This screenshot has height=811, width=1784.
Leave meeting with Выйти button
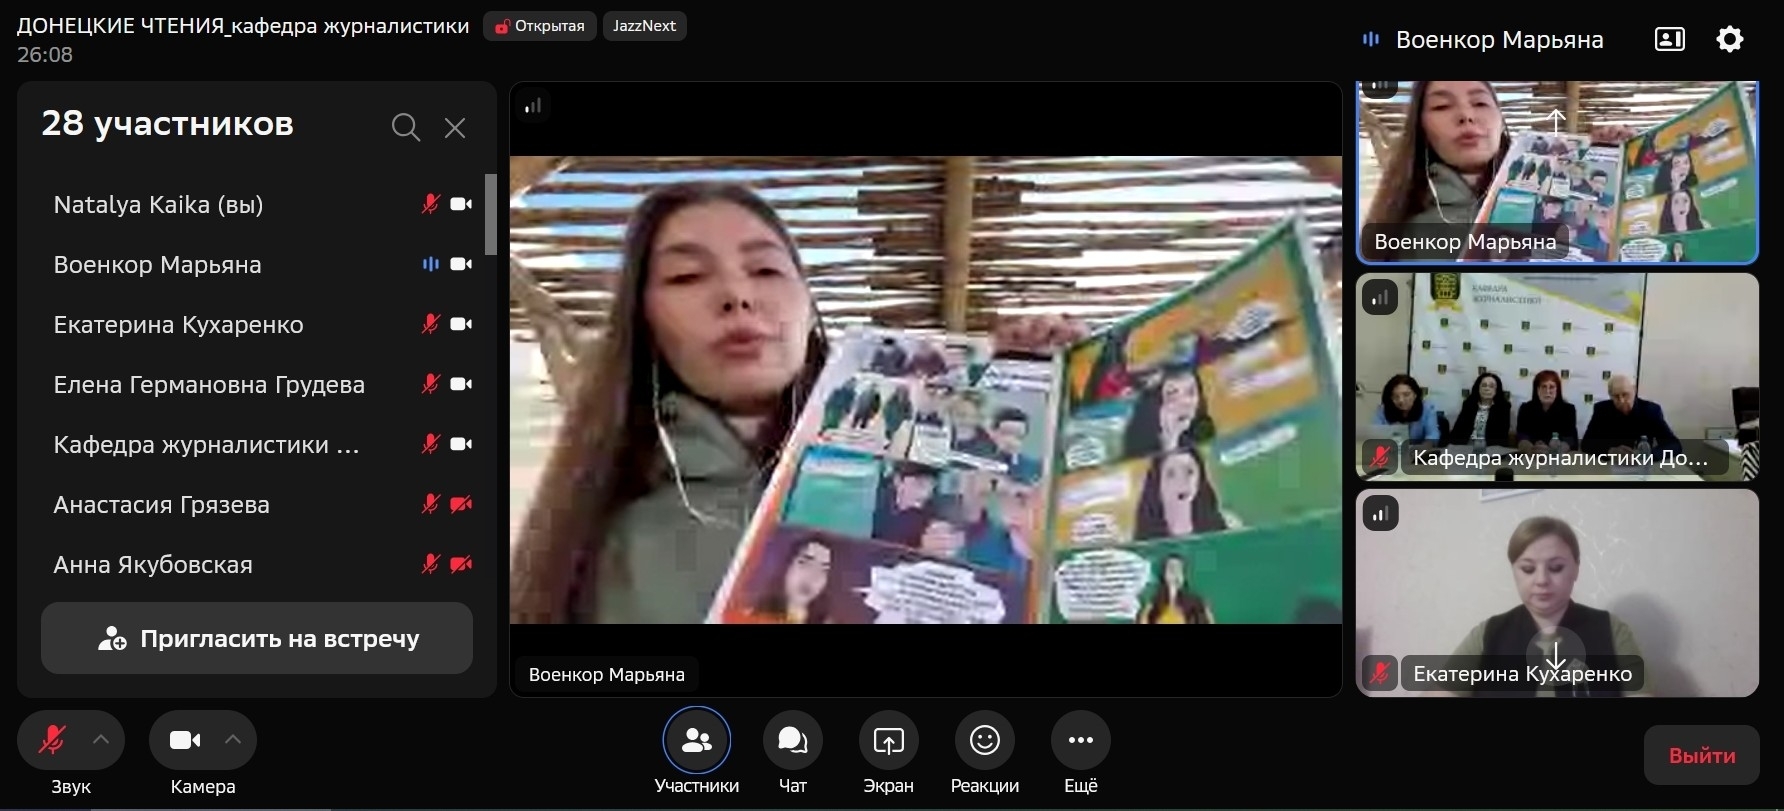coord(1701,755)
